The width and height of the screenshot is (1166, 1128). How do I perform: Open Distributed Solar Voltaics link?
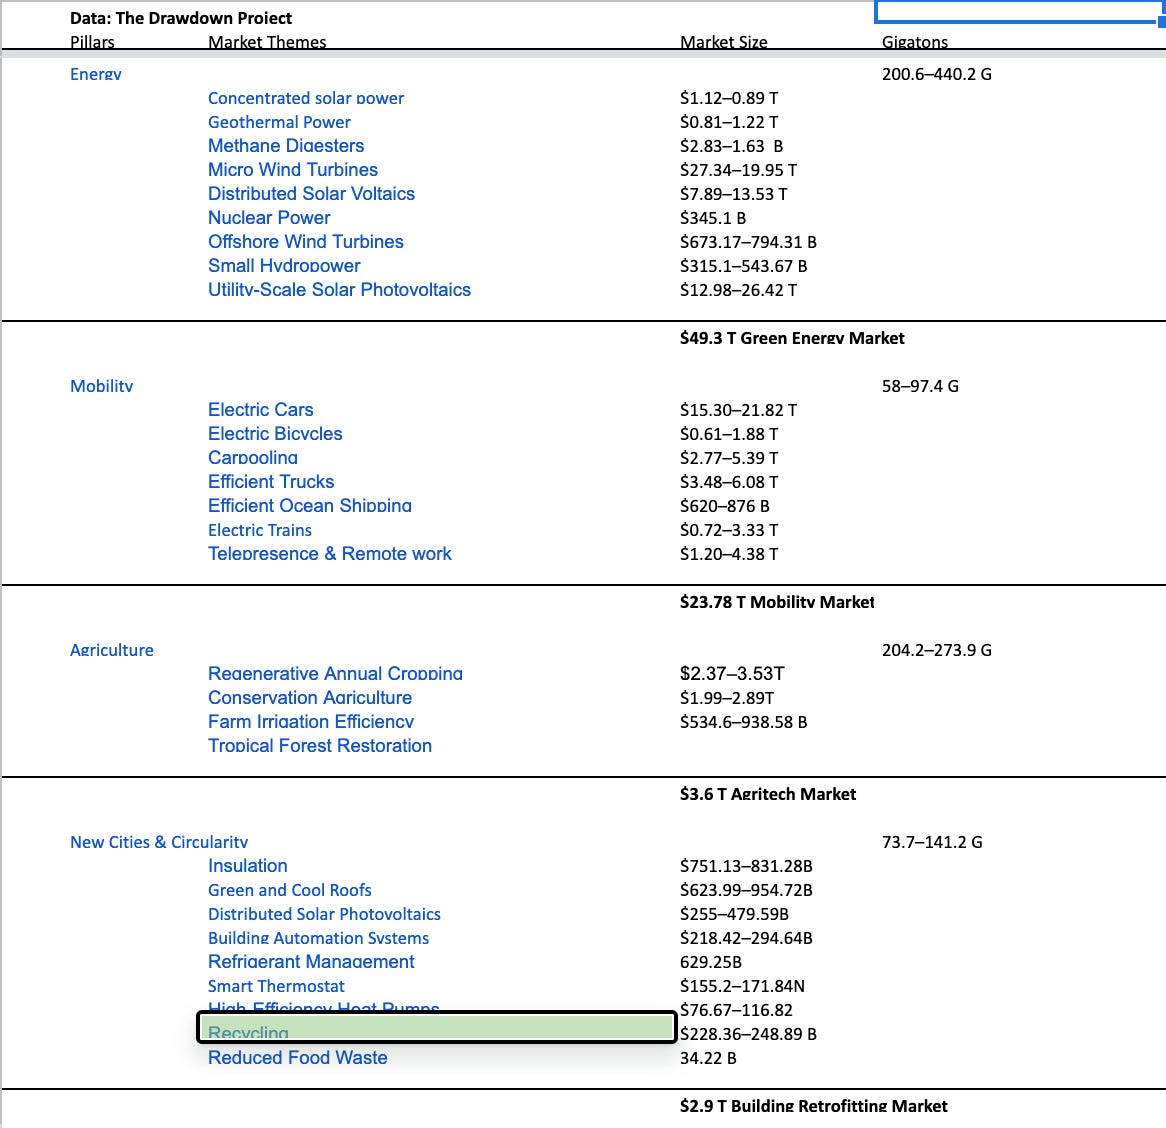pyautogui.click(x=311, y=193)
